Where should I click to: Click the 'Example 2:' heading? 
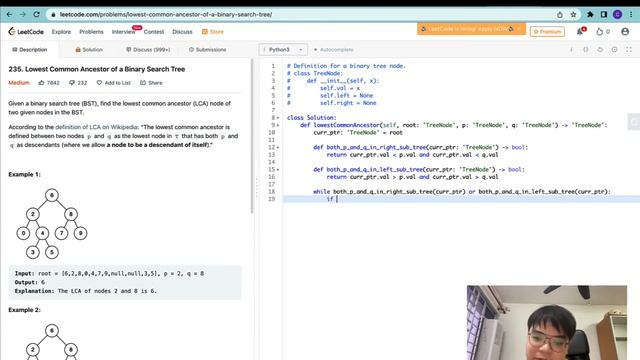[24, 310]
